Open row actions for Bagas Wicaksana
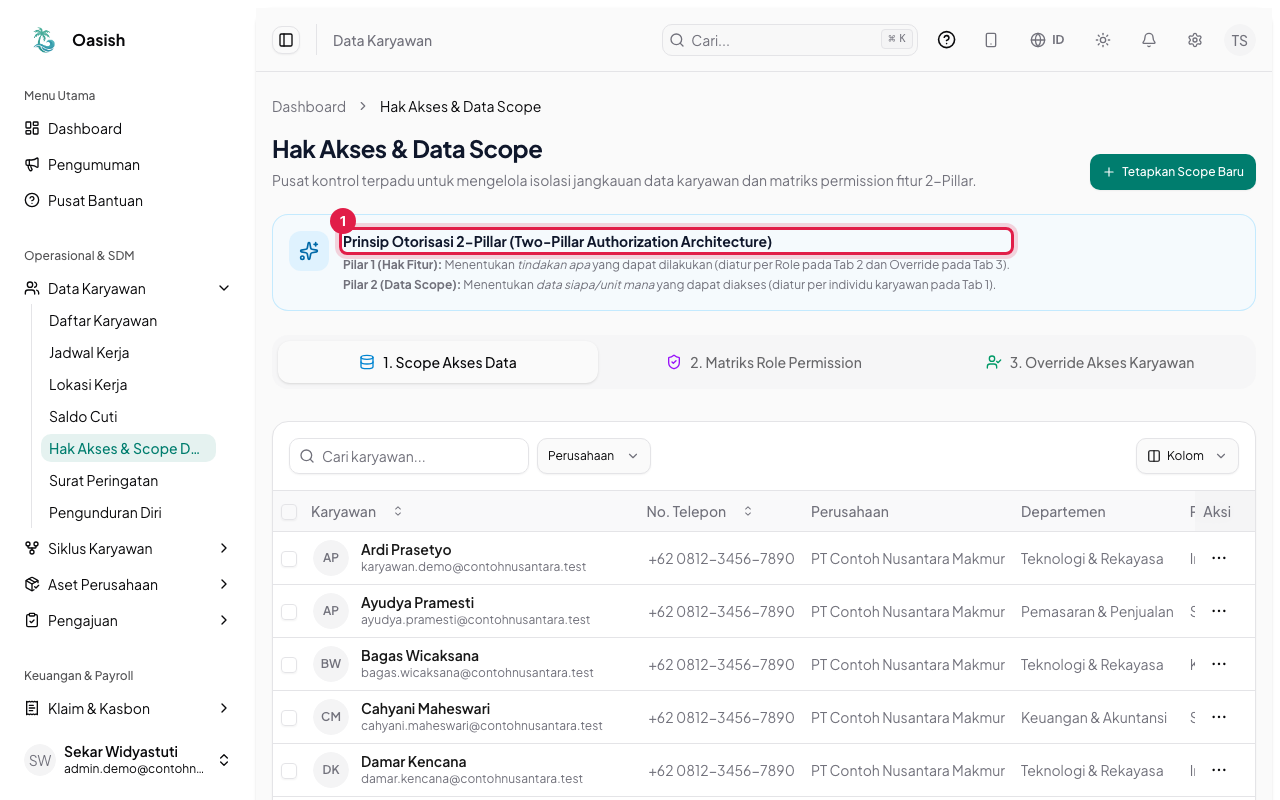The image size is (1280, 800). pyautogui.click(x=1218, y=664)
